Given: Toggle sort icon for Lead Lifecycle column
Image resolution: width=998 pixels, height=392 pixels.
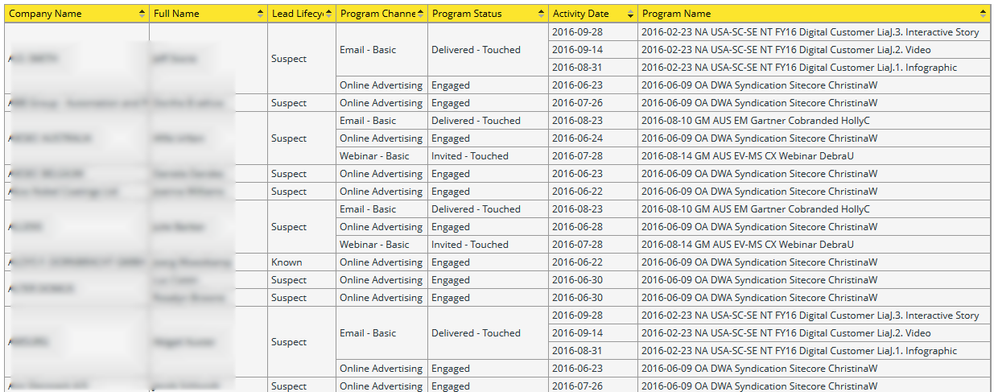Looking at the screenshot, I should 328,14.
